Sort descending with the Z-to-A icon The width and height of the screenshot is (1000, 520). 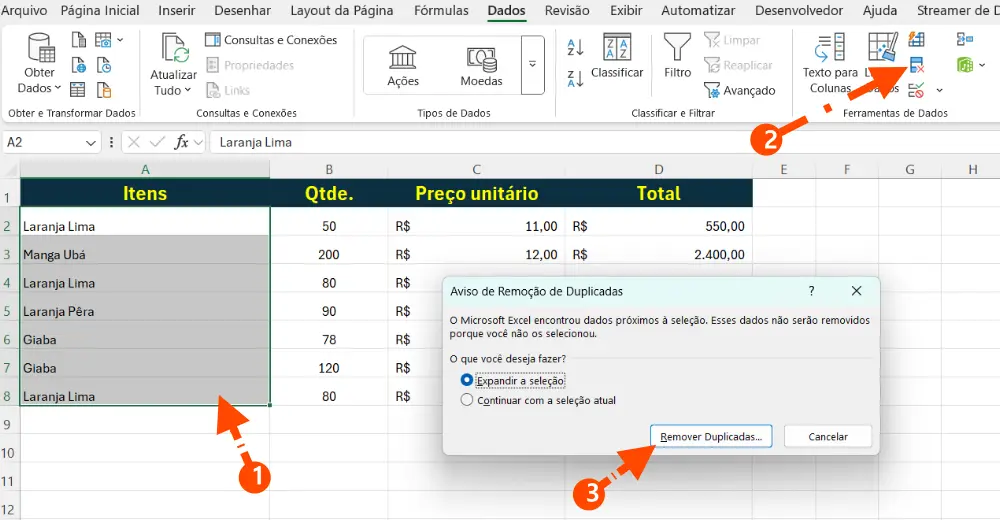(x=575, y=78)
